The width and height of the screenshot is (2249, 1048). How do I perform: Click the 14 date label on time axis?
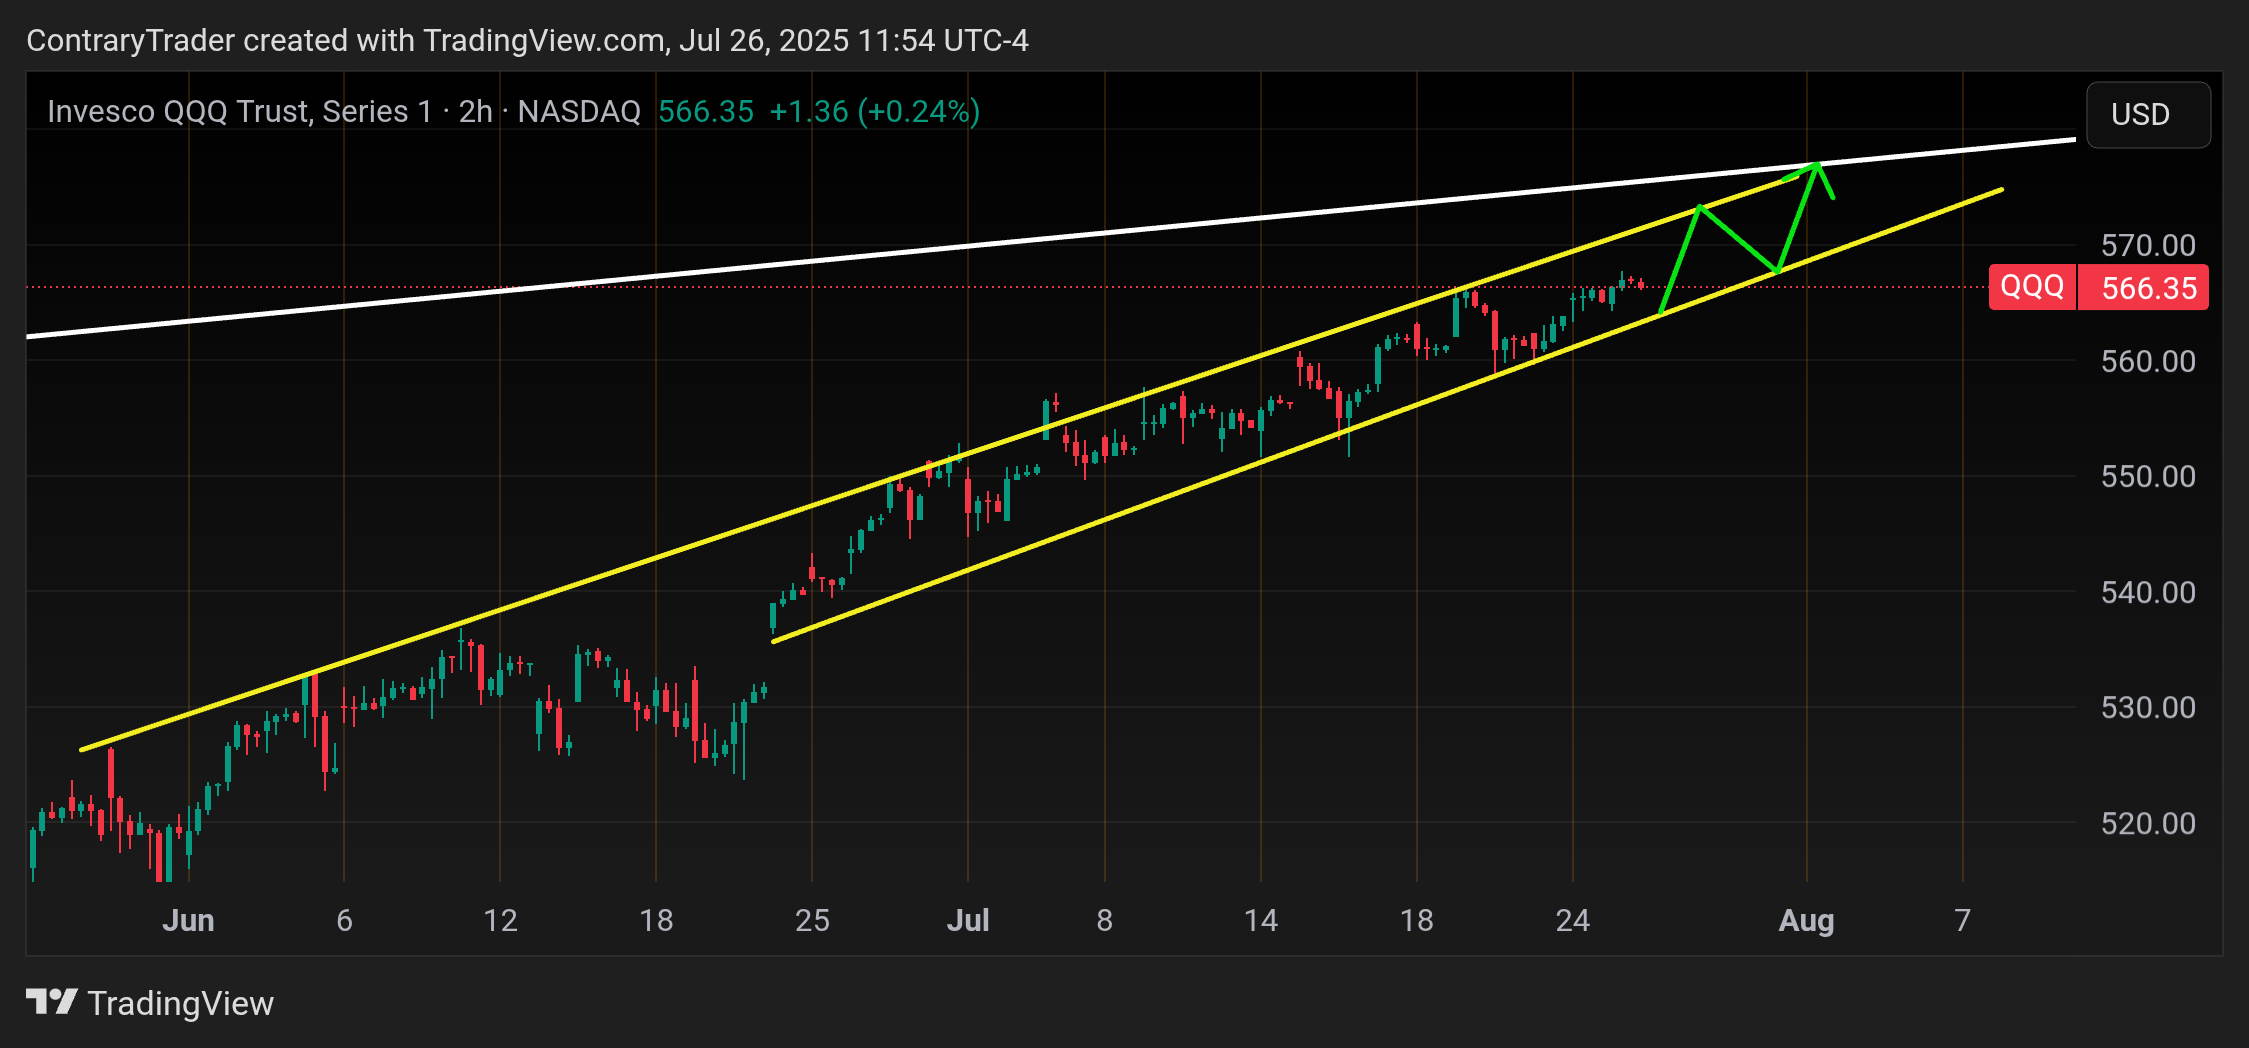[1260, 920]
